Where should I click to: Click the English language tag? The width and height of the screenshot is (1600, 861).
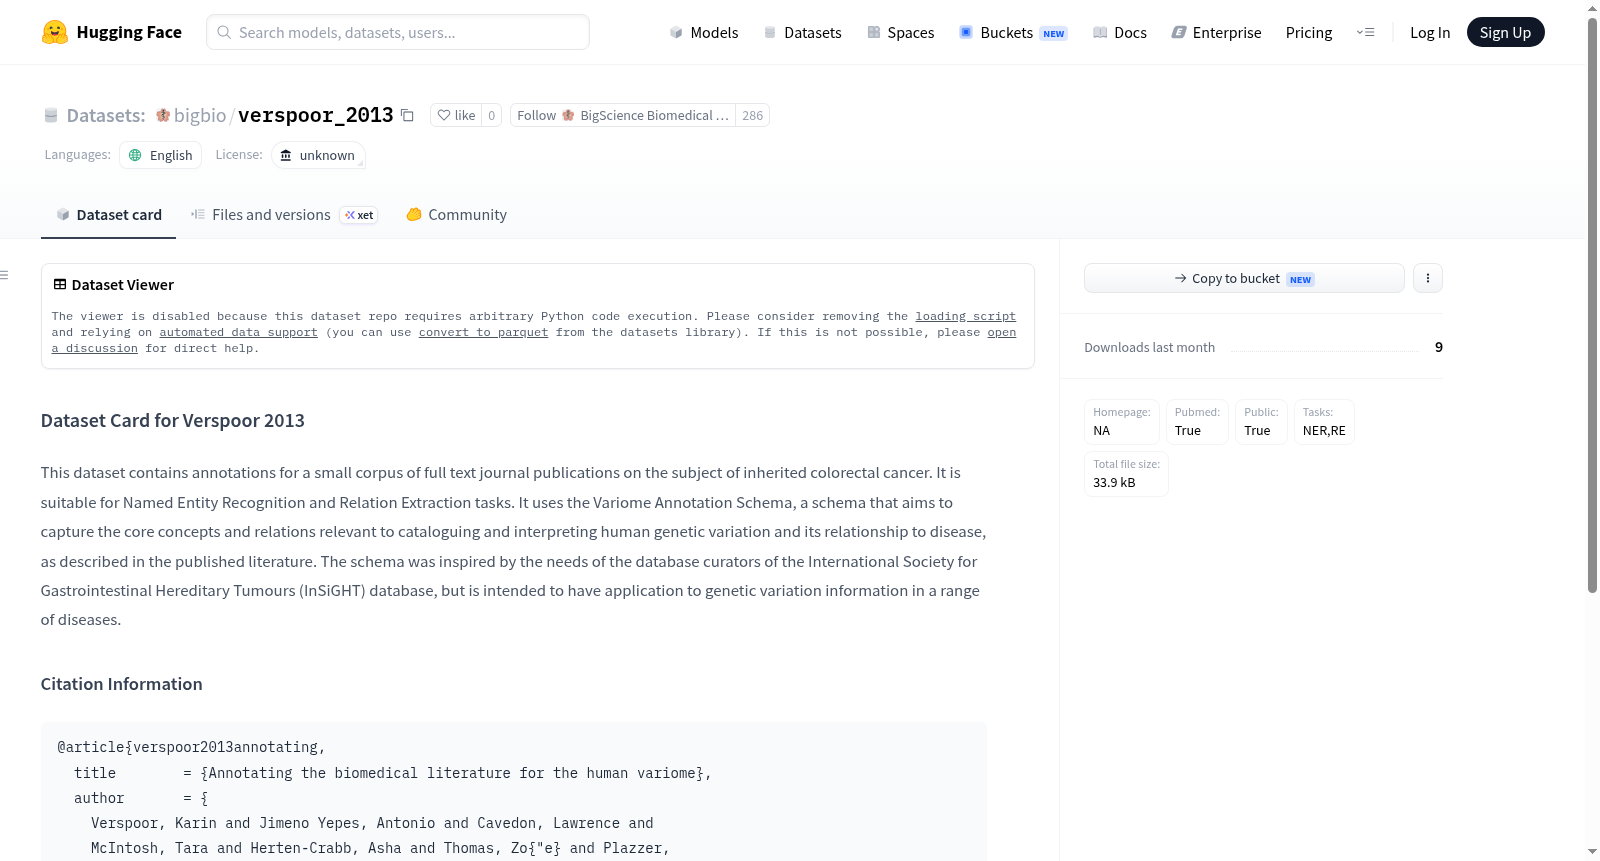160,155
